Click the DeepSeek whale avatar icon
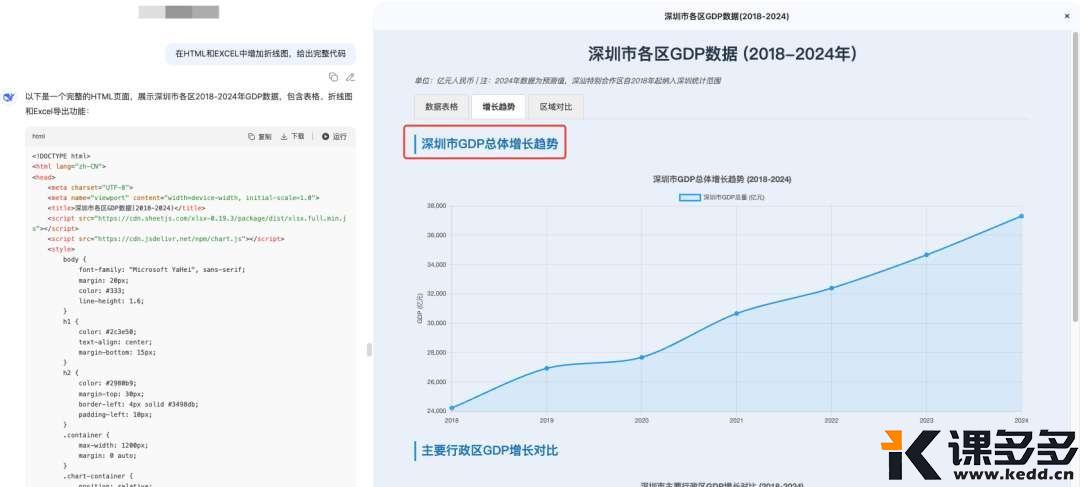Screen dimensions: 1080x487 tap(9, 97)
